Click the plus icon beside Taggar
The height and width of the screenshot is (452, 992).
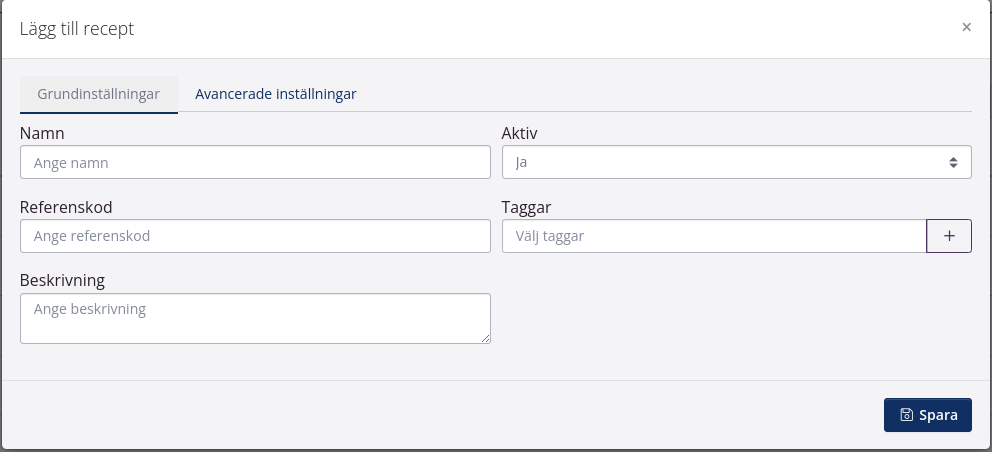[x=949, y=236]
